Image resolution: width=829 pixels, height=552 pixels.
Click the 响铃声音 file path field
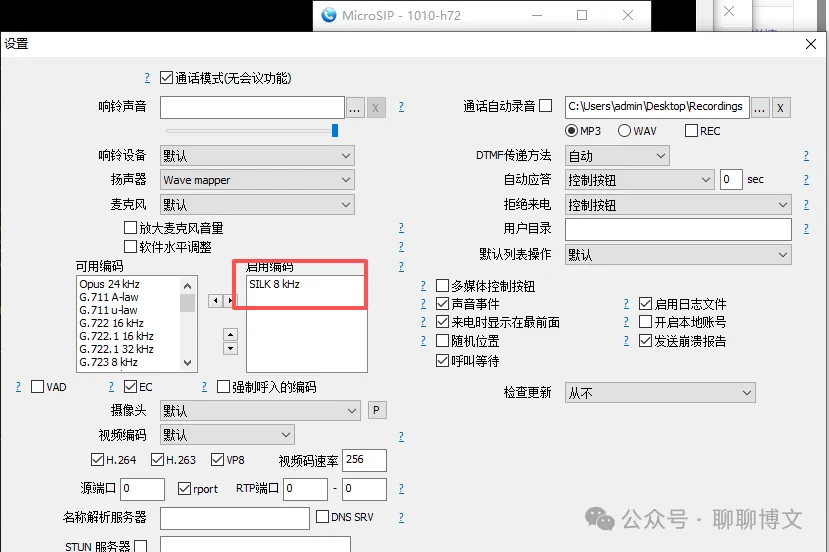(253, 107)
